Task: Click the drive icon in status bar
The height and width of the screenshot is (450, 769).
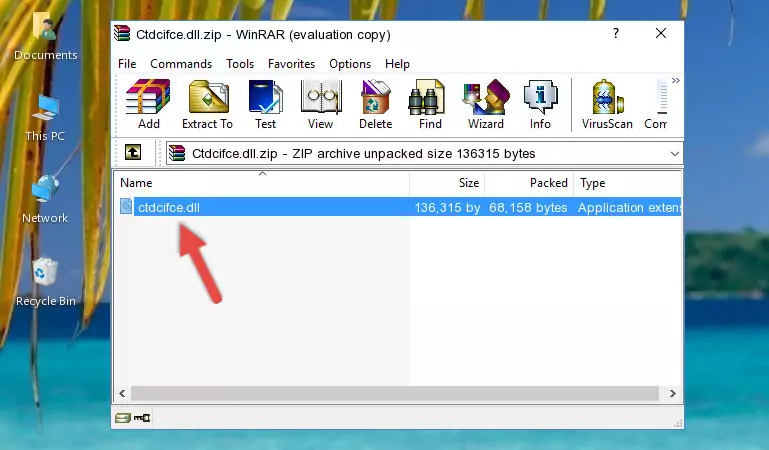Action: tap(123, 418)
